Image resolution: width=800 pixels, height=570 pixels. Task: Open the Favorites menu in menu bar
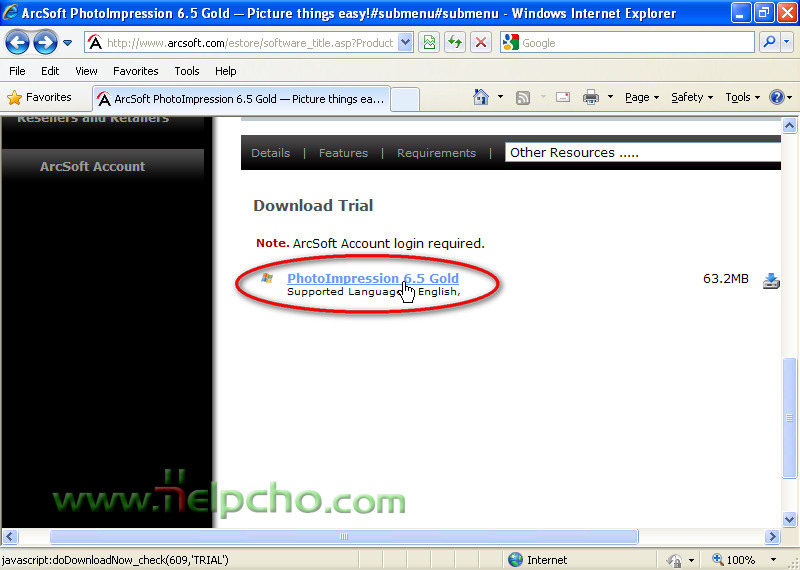(135, 71)
